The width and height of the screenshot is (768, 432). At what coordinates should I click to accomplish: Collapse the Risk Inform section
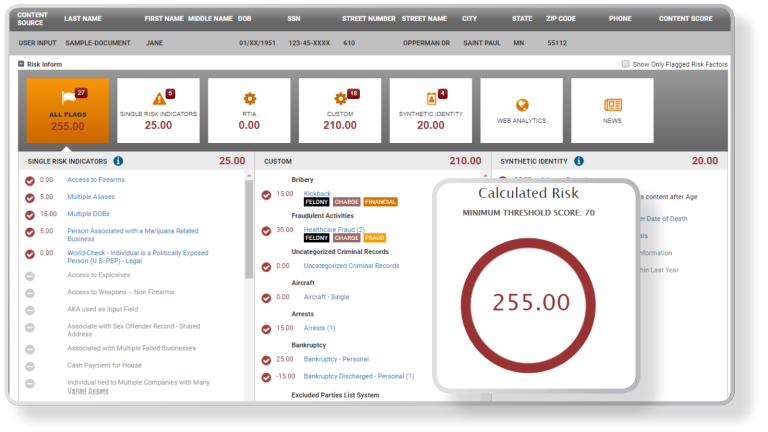click(21, 64)
